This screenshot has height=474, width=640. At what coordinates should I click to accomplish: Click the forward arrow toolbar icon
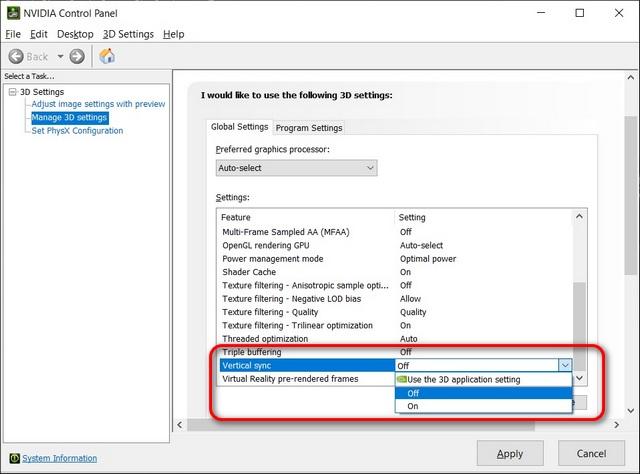tap(77, 56)
